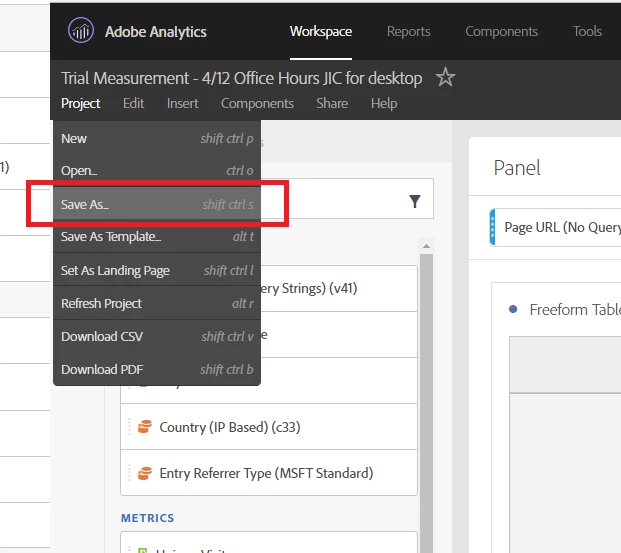Open the Share menu
Viewport: 621px width, 553px height.
(332, 103)
